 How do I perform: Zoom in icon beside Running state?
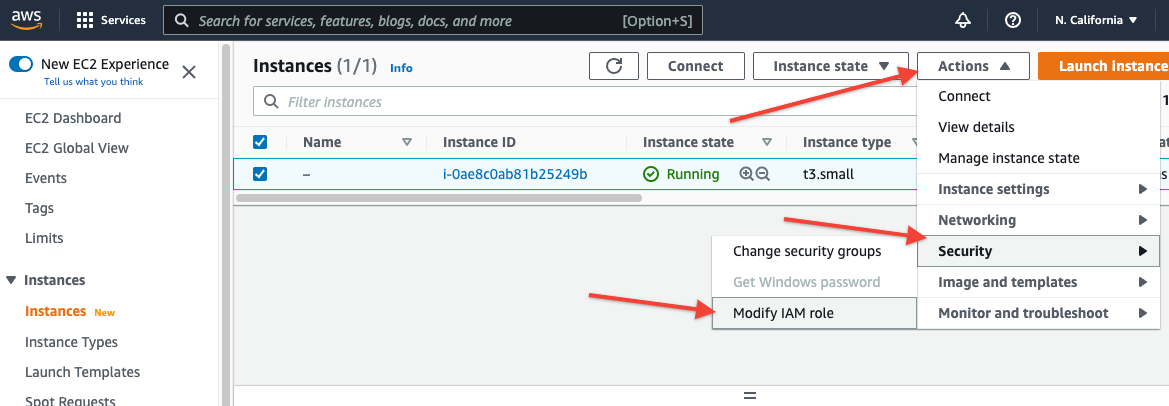[x=746, y=174]
